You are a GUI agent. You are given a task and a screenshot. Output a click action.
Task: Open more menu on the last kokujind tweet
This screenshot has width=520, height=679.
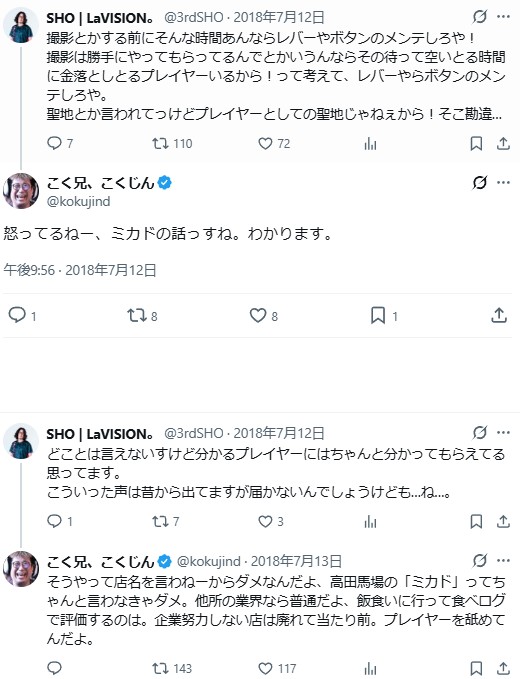[x=504, y=560]
